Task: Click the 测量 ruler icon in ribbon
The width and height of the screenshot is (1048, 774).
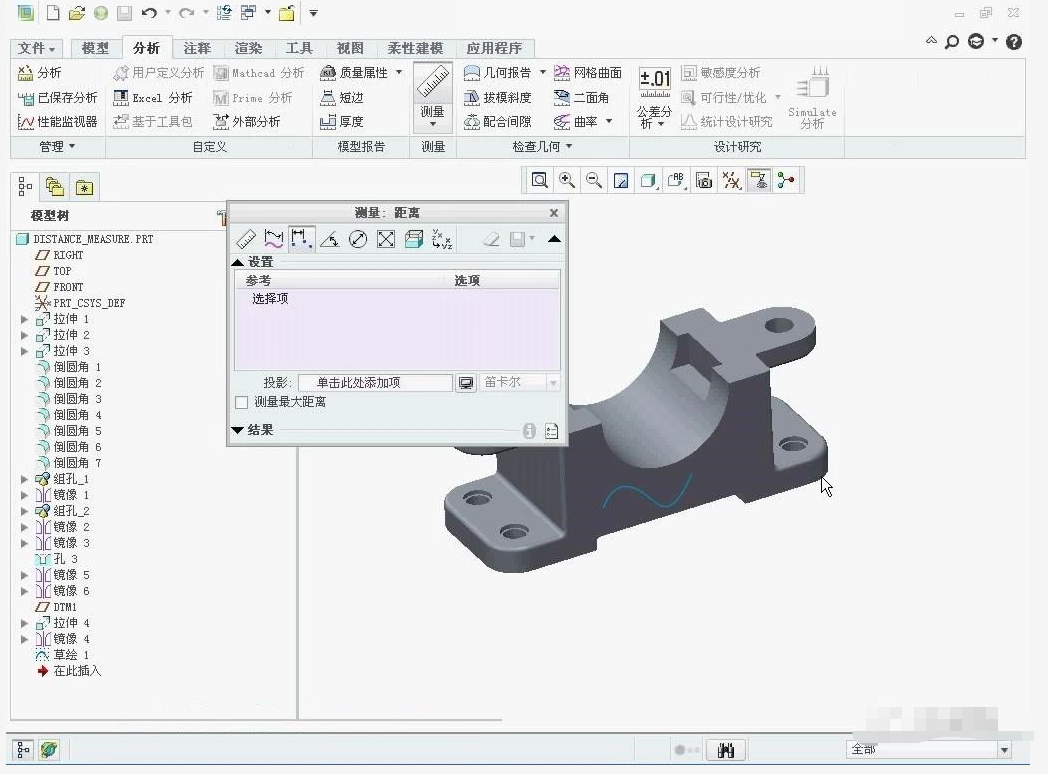Action: pyautogui.click(x=432, y=84)
